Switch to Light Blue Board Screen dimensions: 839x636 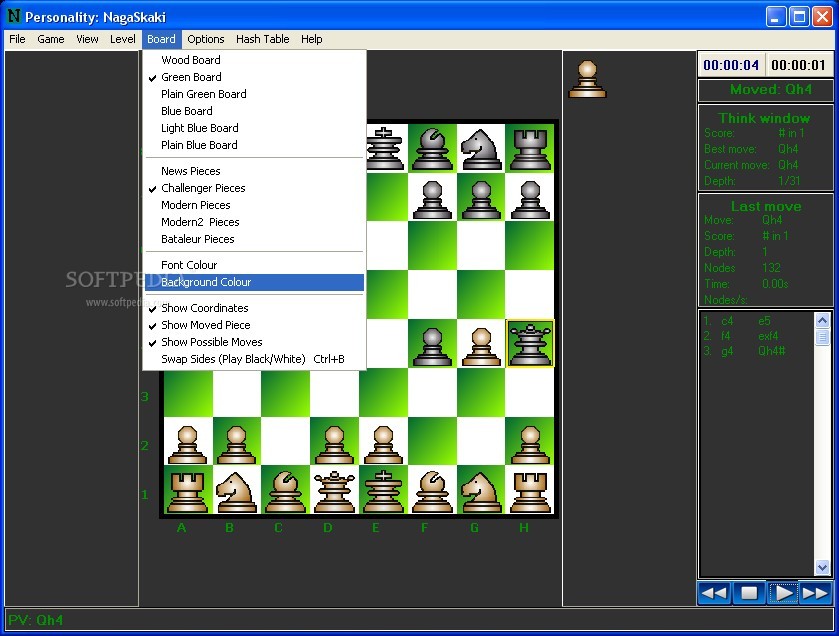point(255,128)
